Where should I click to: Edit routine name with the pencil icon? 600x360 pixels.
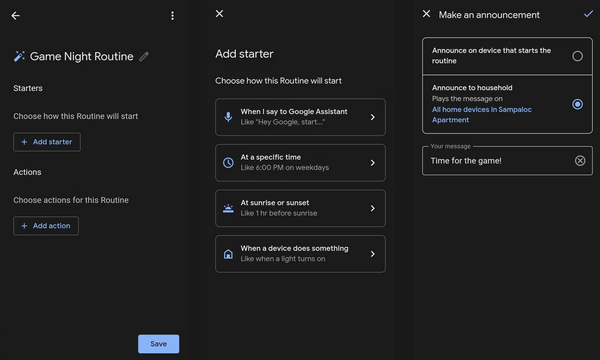coord(144,57)
